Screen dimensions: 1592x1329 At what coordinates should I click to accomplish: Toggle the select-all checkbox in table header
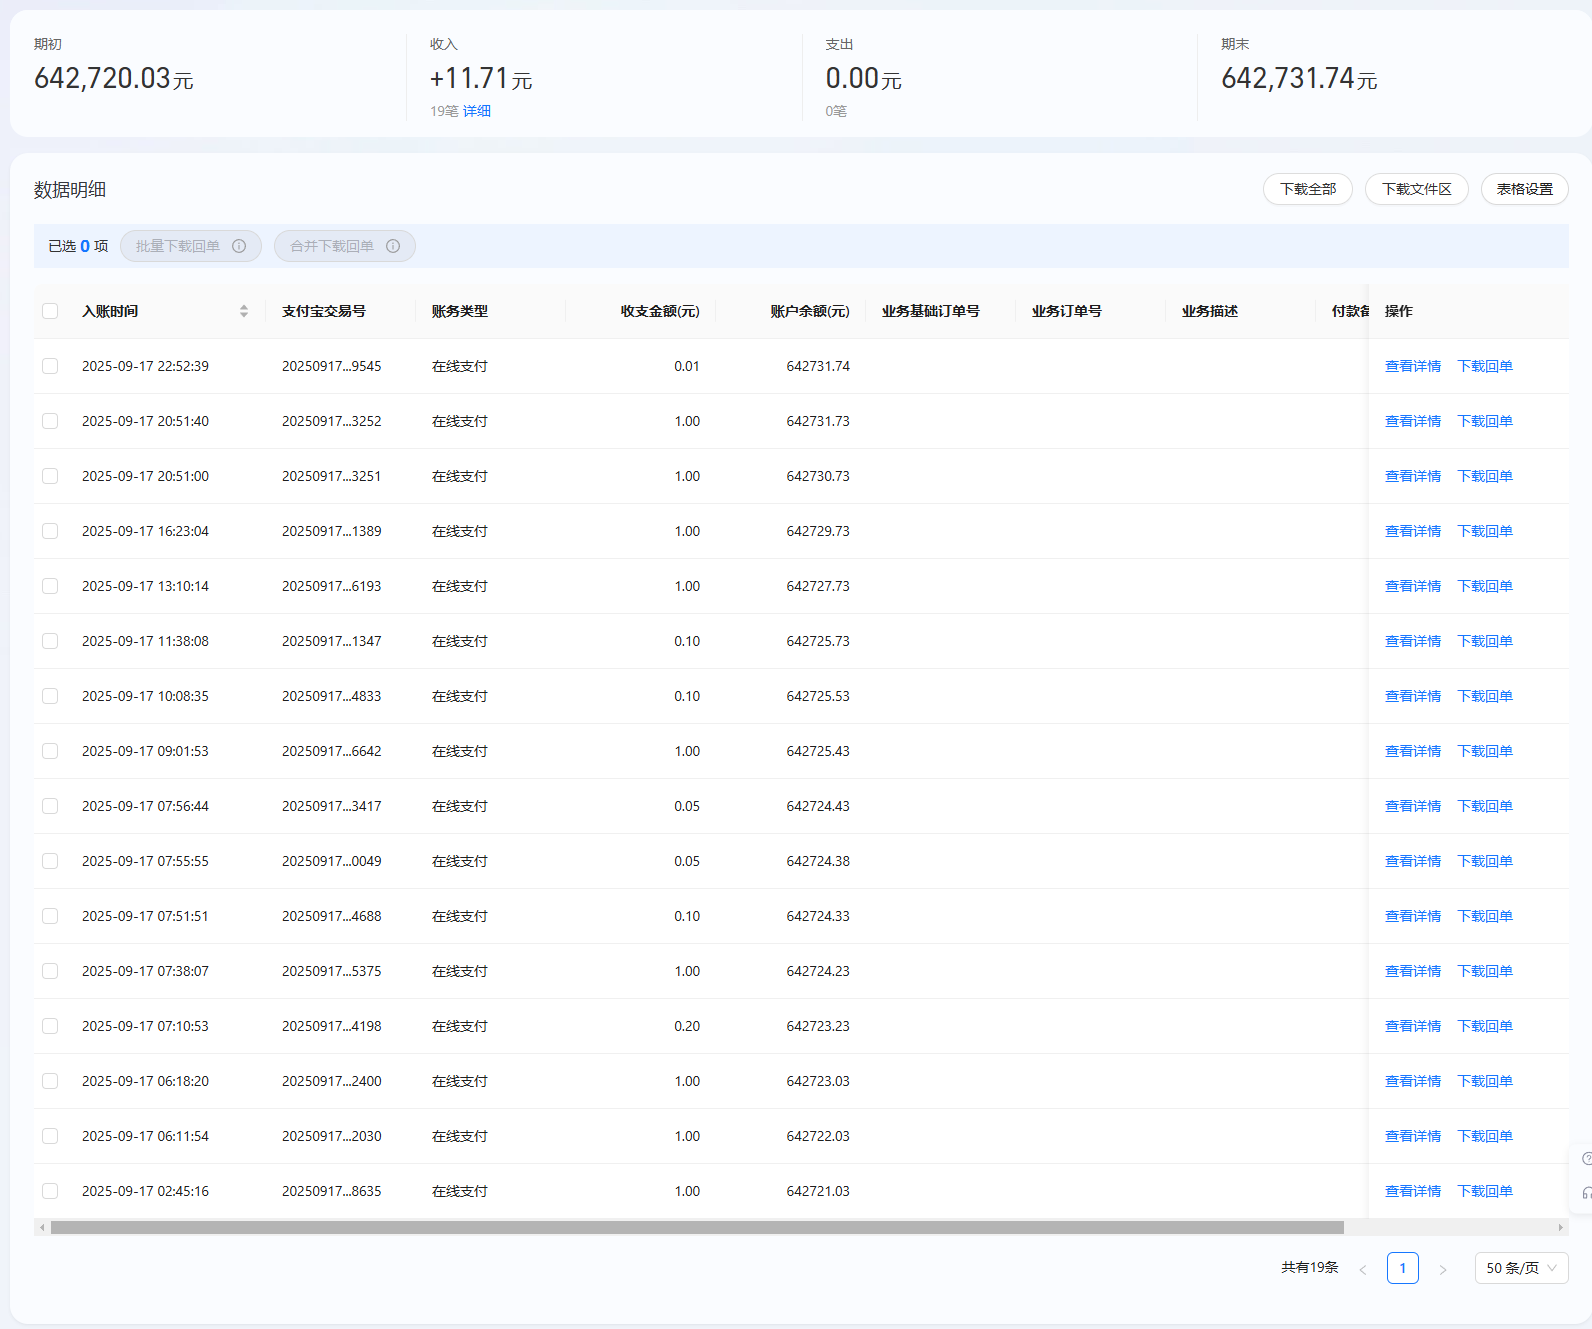[50, 311]
